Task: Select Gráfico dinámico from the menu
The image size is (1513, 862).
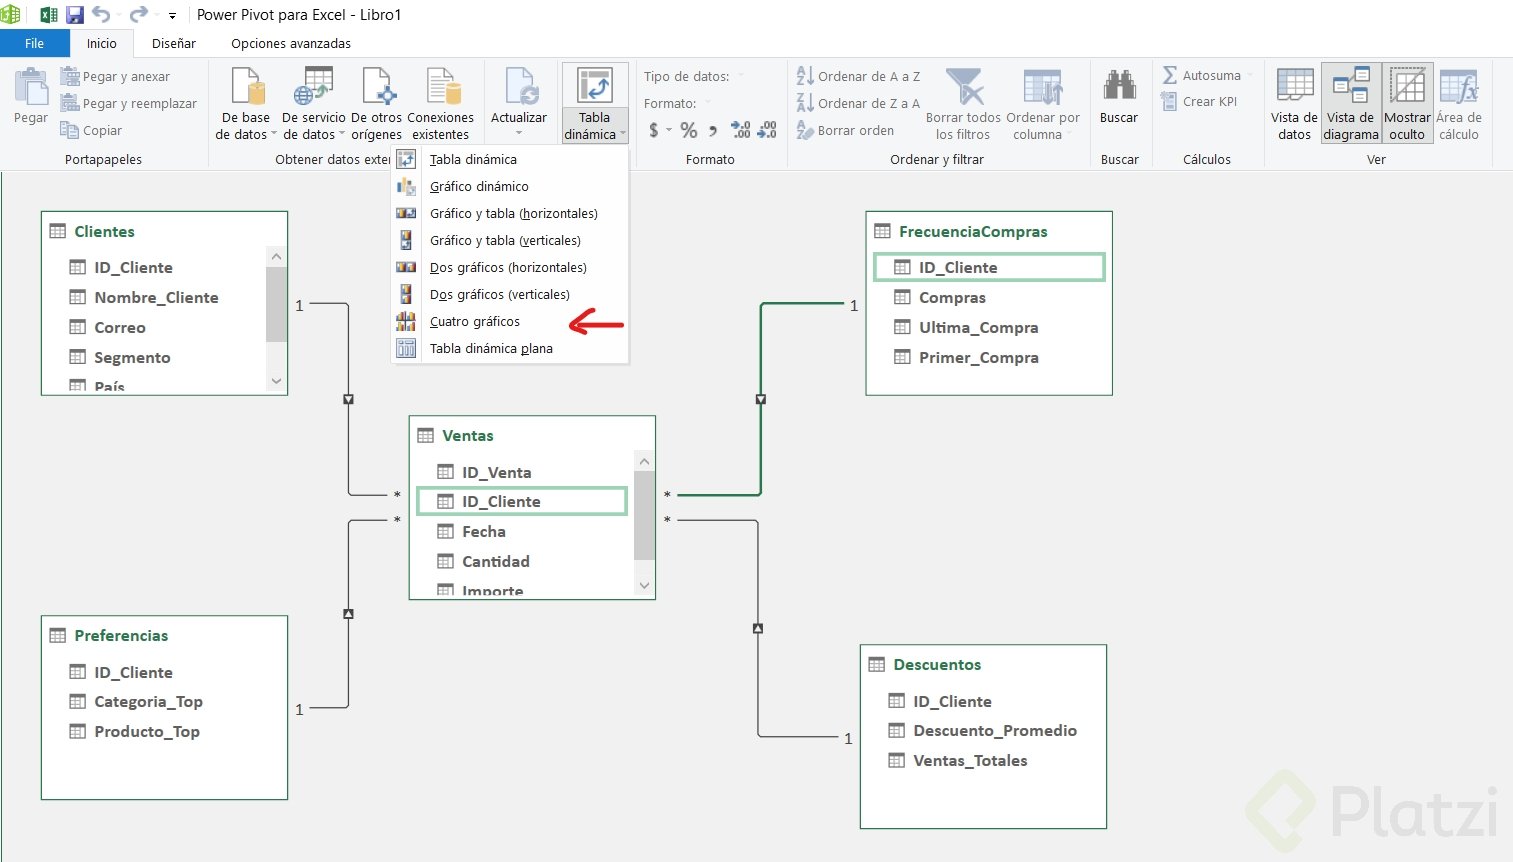Action: (510, 186)
